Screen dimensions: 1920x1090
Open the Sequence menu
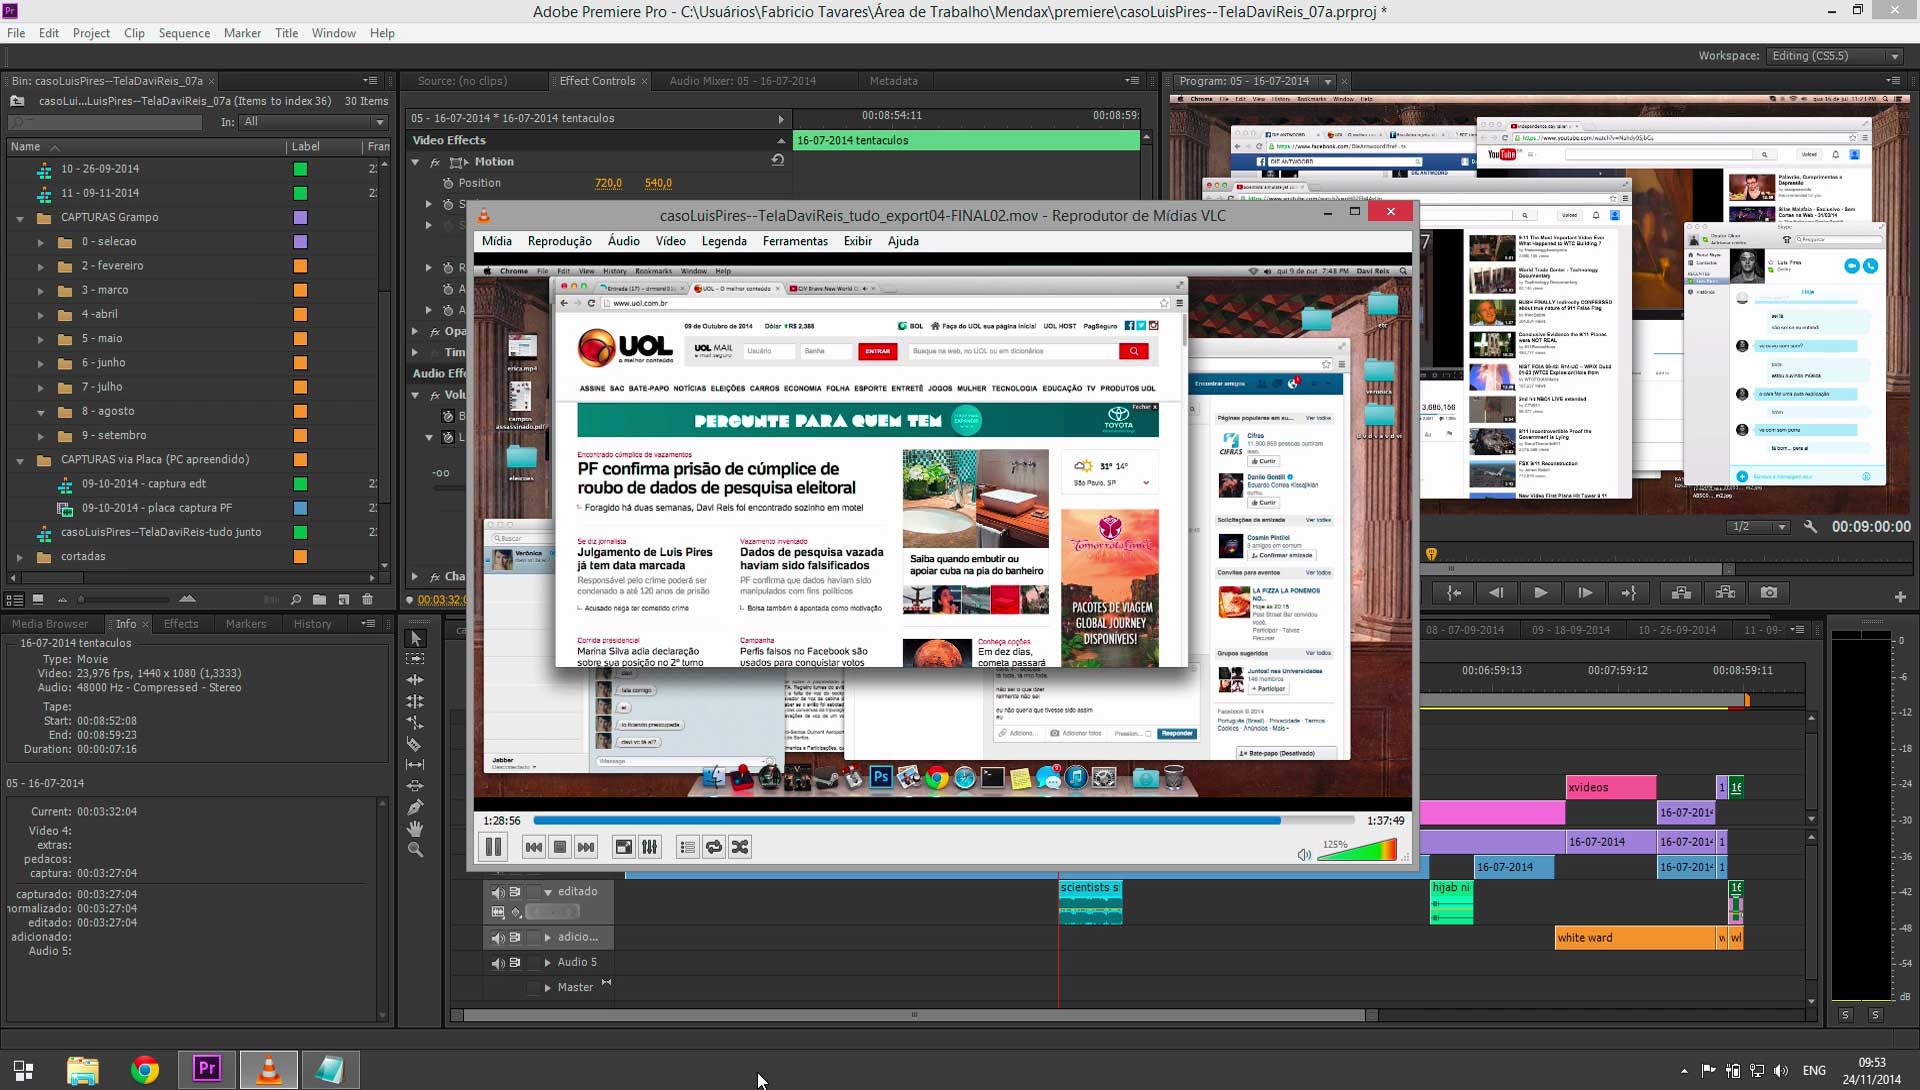tap(184, 33)
